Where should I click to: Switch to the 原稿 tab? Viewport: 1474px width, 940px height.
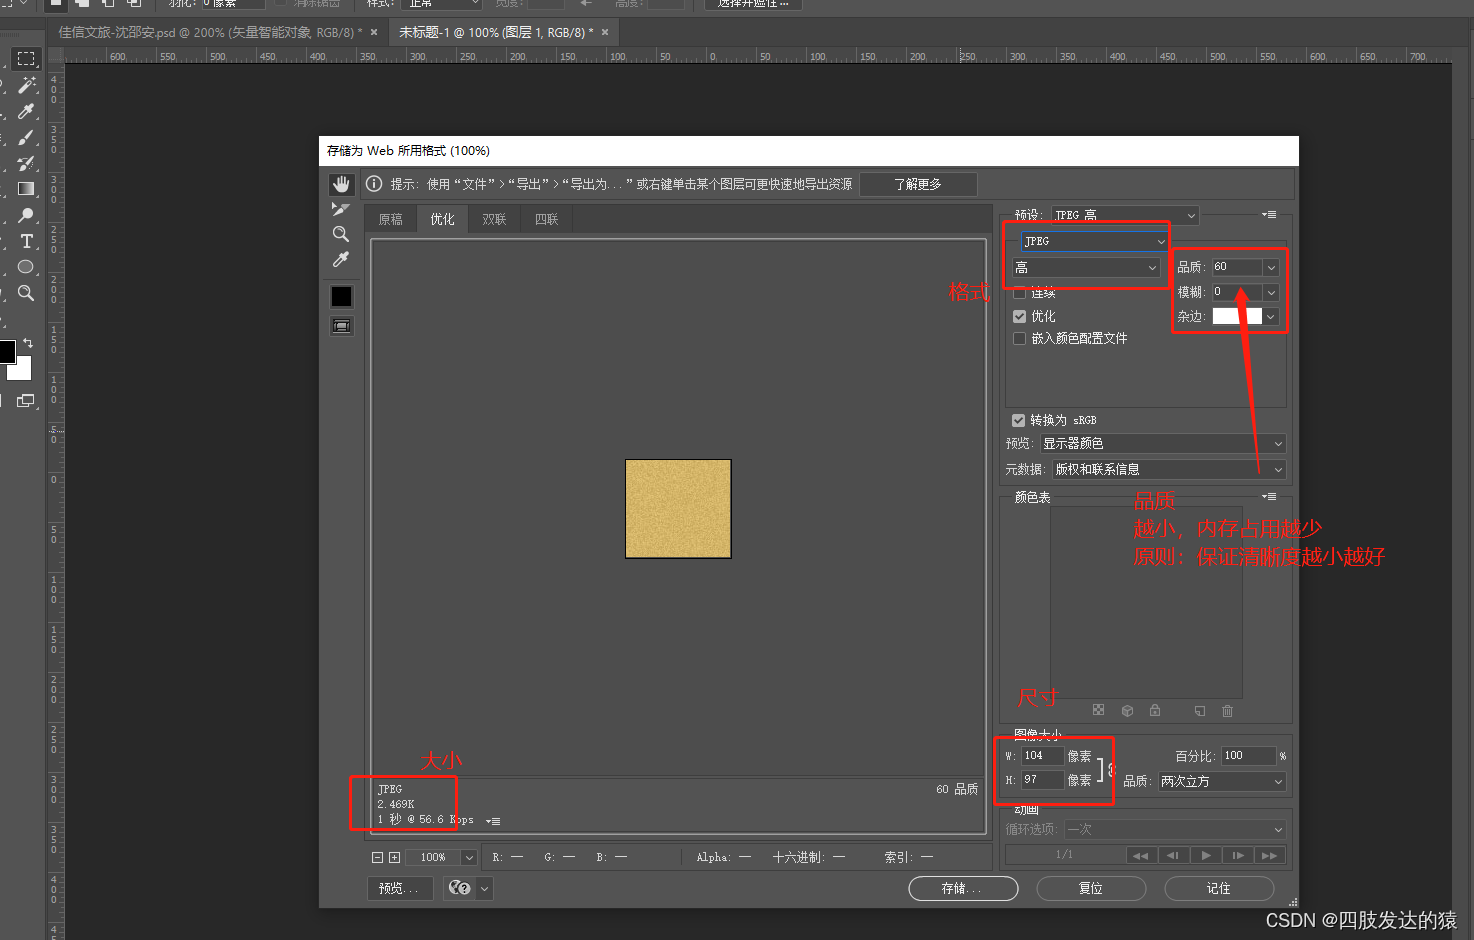pos(391,219)
